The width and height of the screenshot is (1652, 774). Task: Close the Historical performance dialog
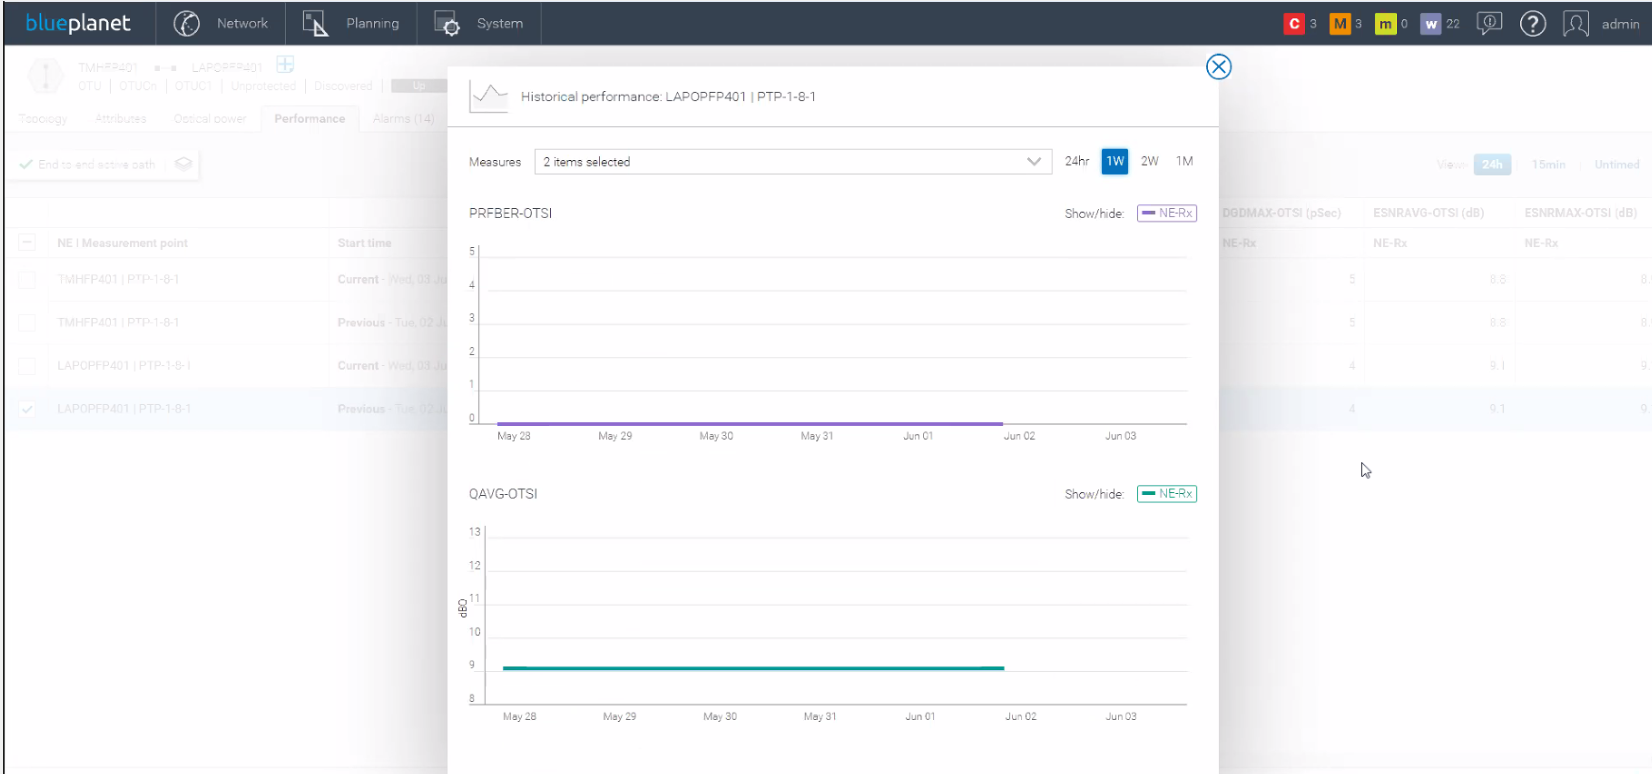(x=1218, y=67)
